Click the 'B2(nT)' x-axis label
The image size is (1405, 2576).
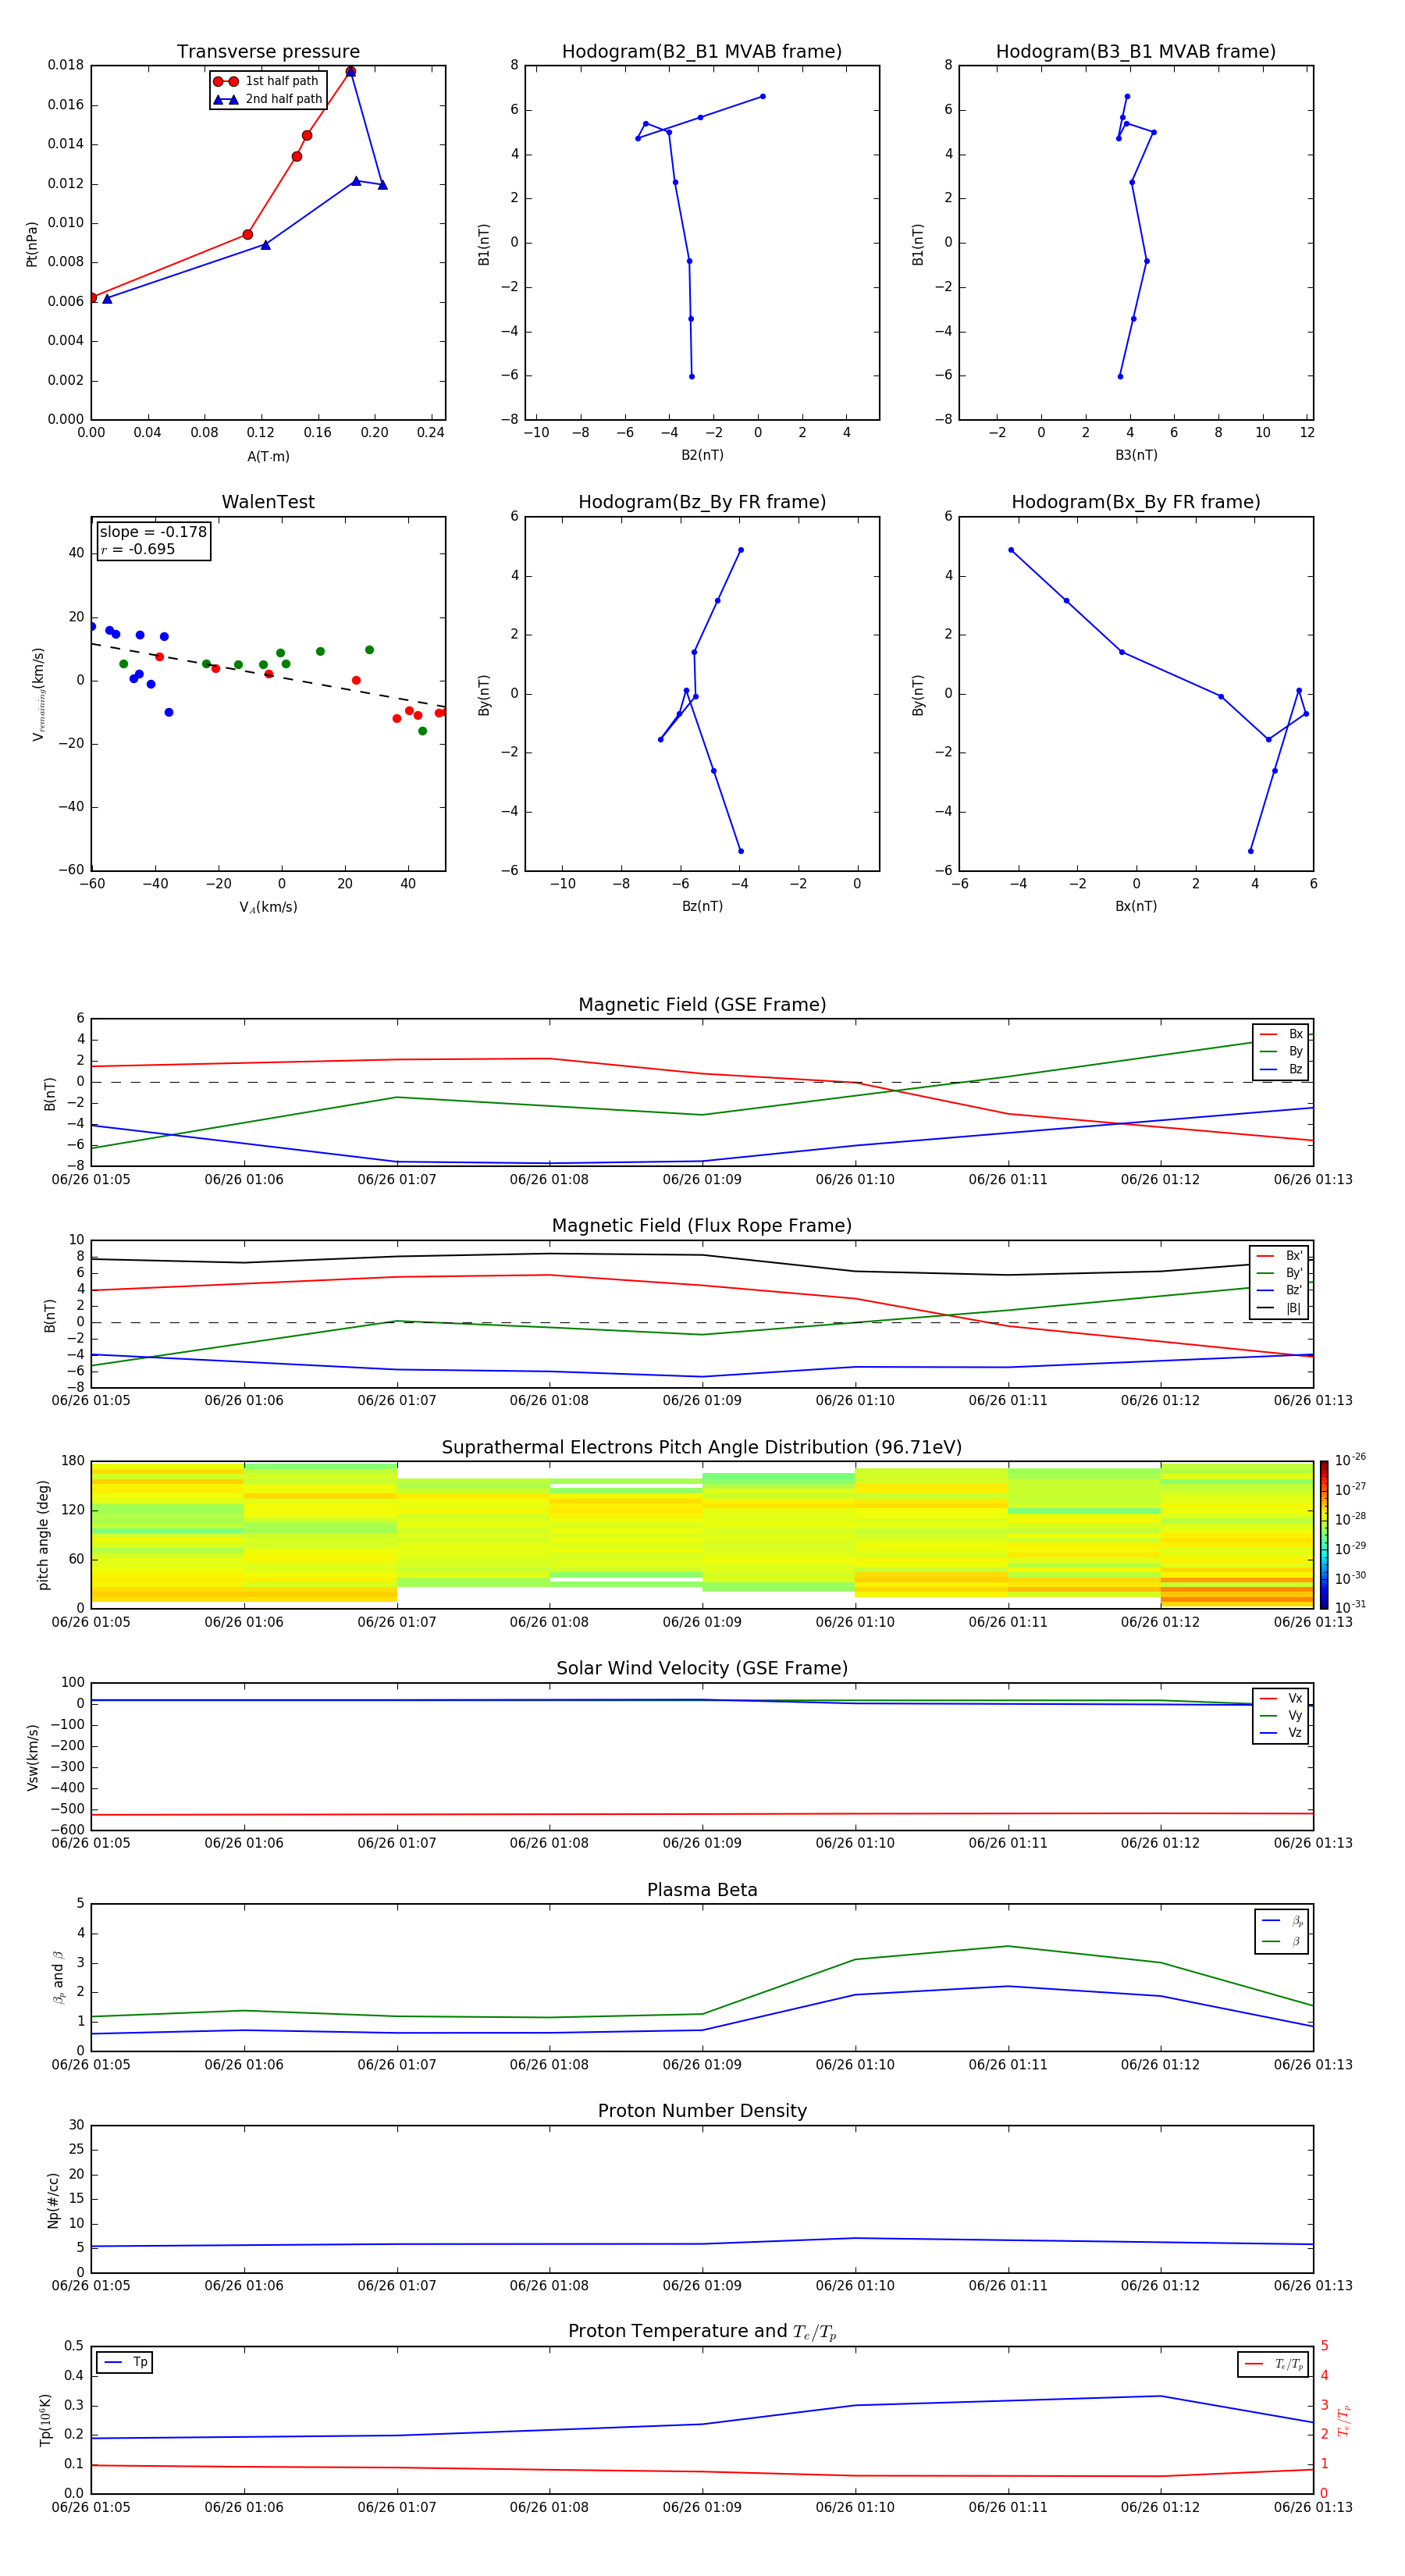(702, 455)
